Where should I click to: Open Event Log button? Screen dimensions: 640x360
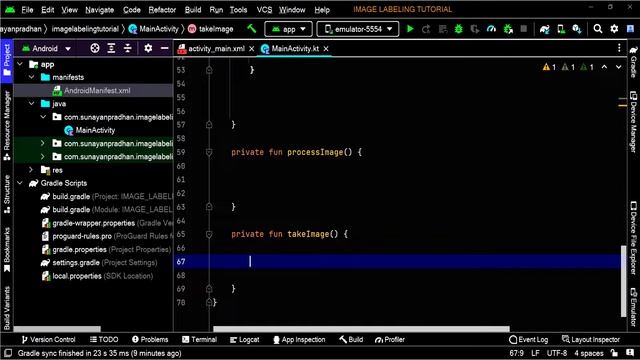529,339
